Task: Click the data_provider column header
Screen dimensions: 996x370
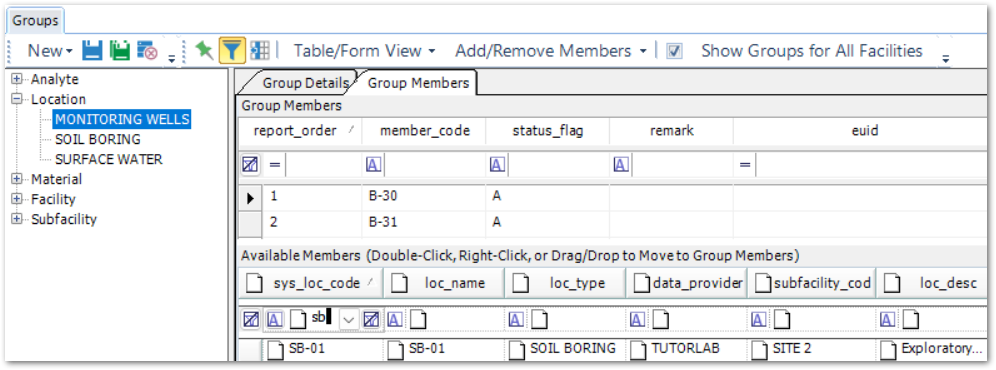Action: click(687, 284)
